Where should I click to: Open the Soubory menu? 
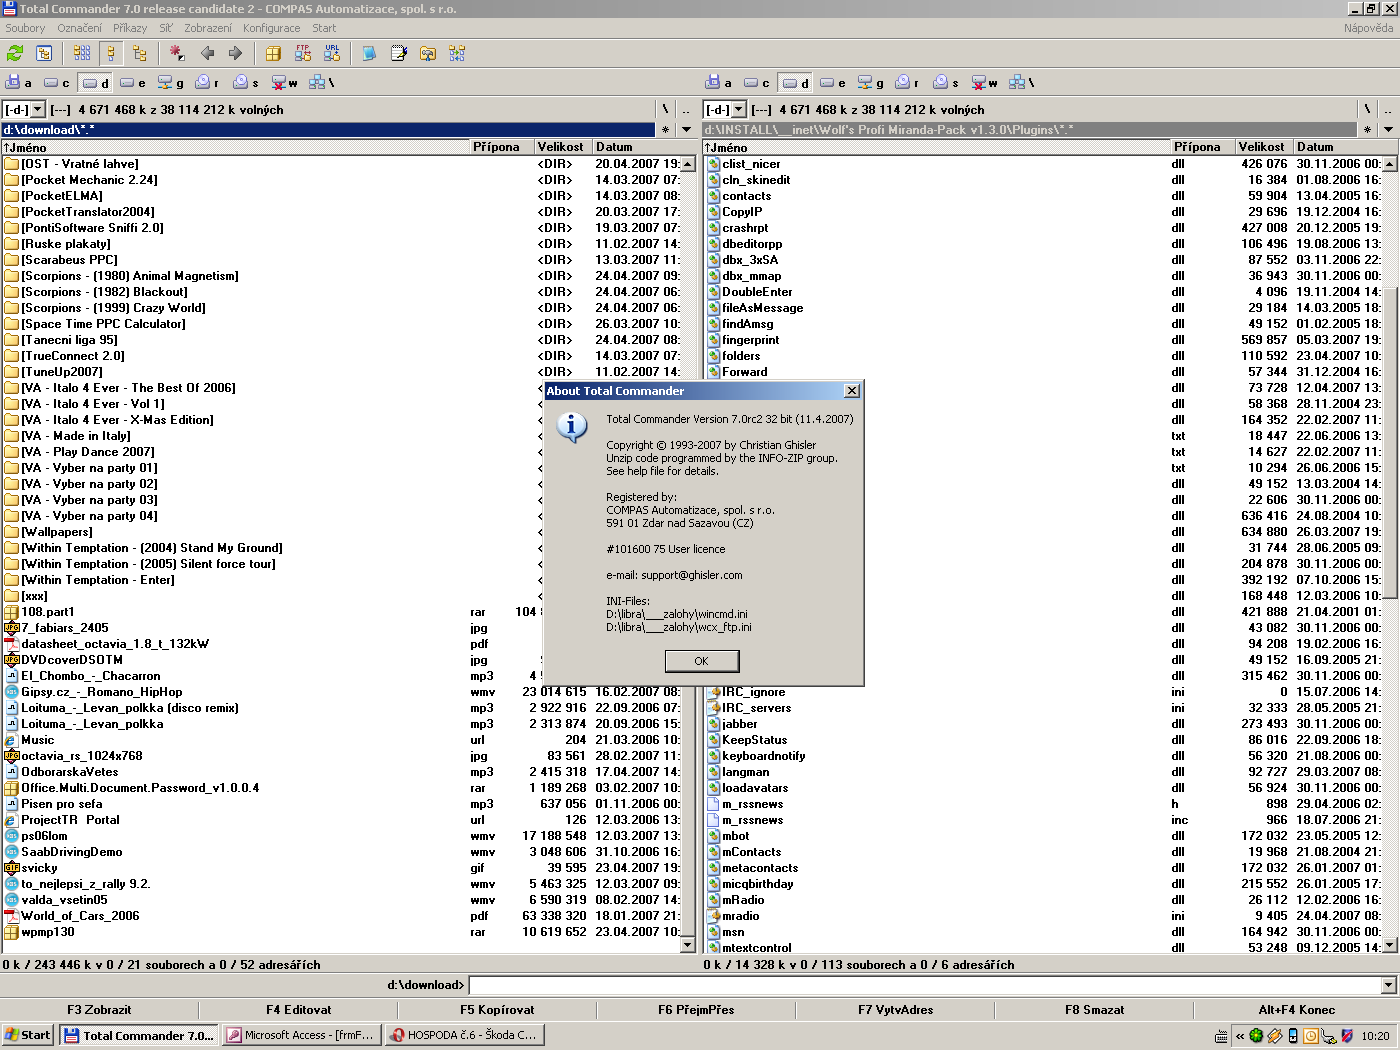tap(25, 28)
